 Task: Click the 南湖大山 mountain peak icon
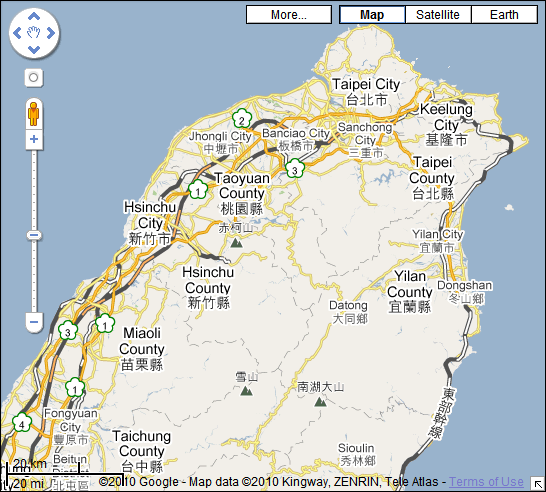point(320,402)
